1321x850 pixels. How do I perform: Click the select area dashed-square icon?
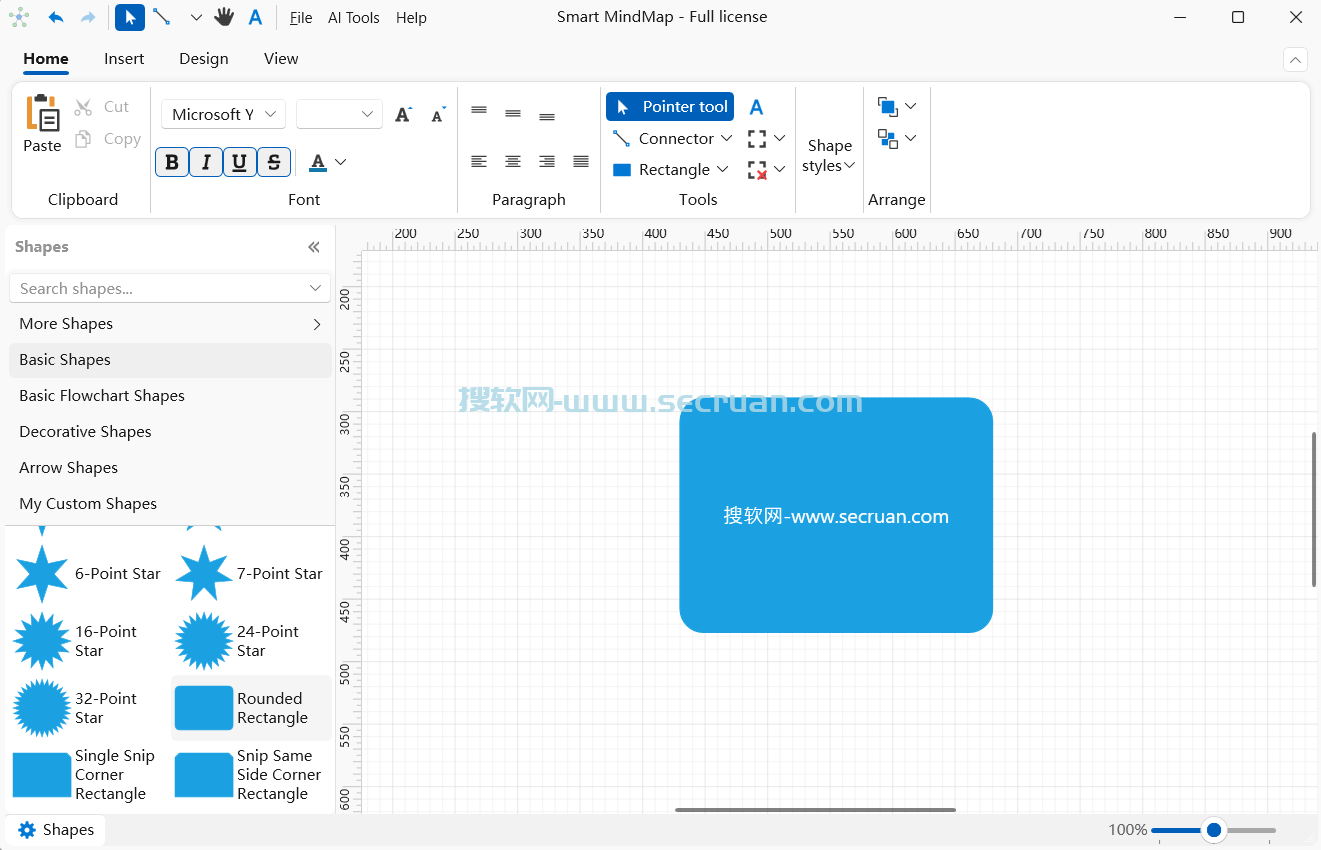757,139
